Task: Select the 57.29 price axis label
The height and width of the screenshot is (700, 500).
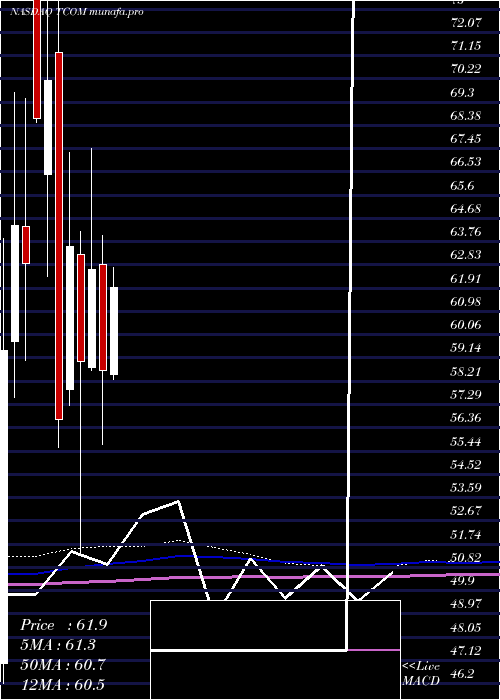Action: [466, 395]
